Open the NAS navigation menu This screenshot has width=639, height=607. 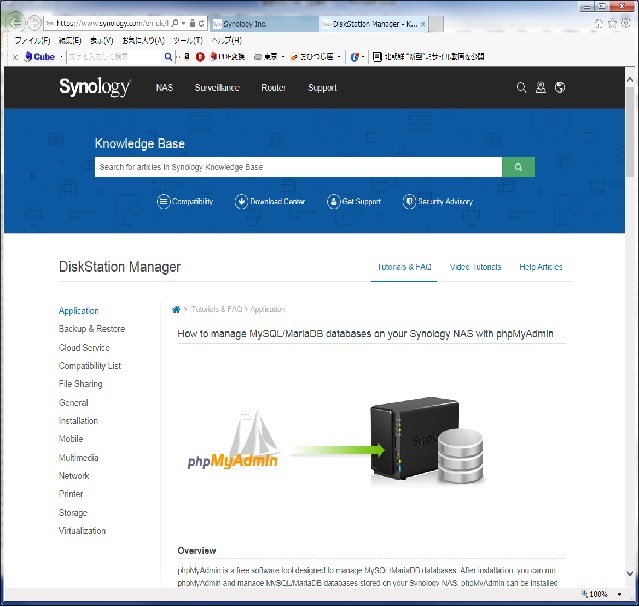point(164,88)
